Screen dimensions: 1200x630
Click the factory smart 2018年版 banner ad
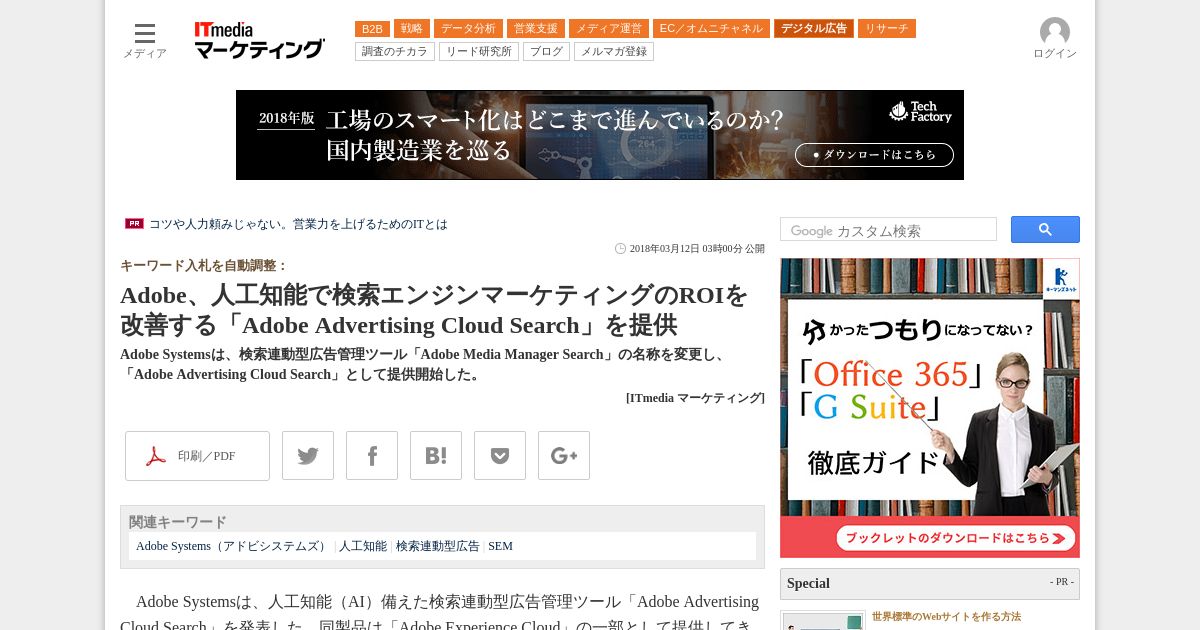pyautogui.click(x=600, y=135)
